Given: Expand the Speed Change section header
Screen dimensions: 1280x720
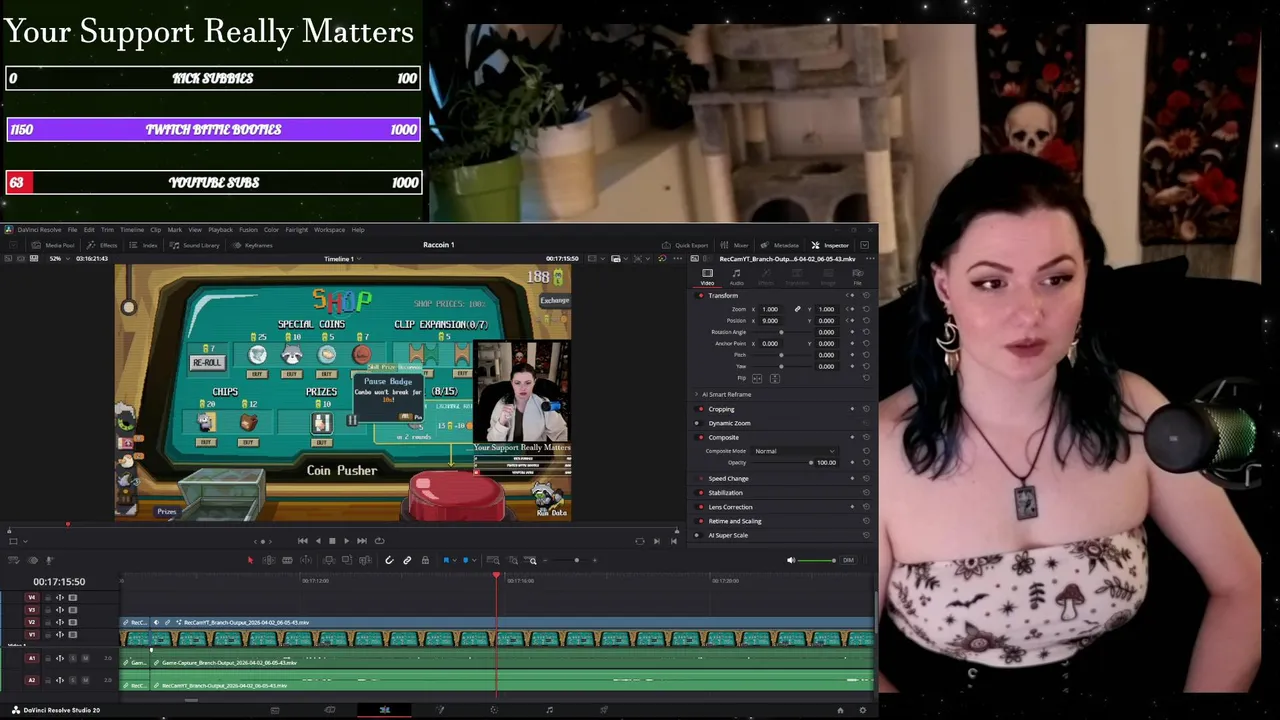Looking at the screenshot, I should (728, 478).
